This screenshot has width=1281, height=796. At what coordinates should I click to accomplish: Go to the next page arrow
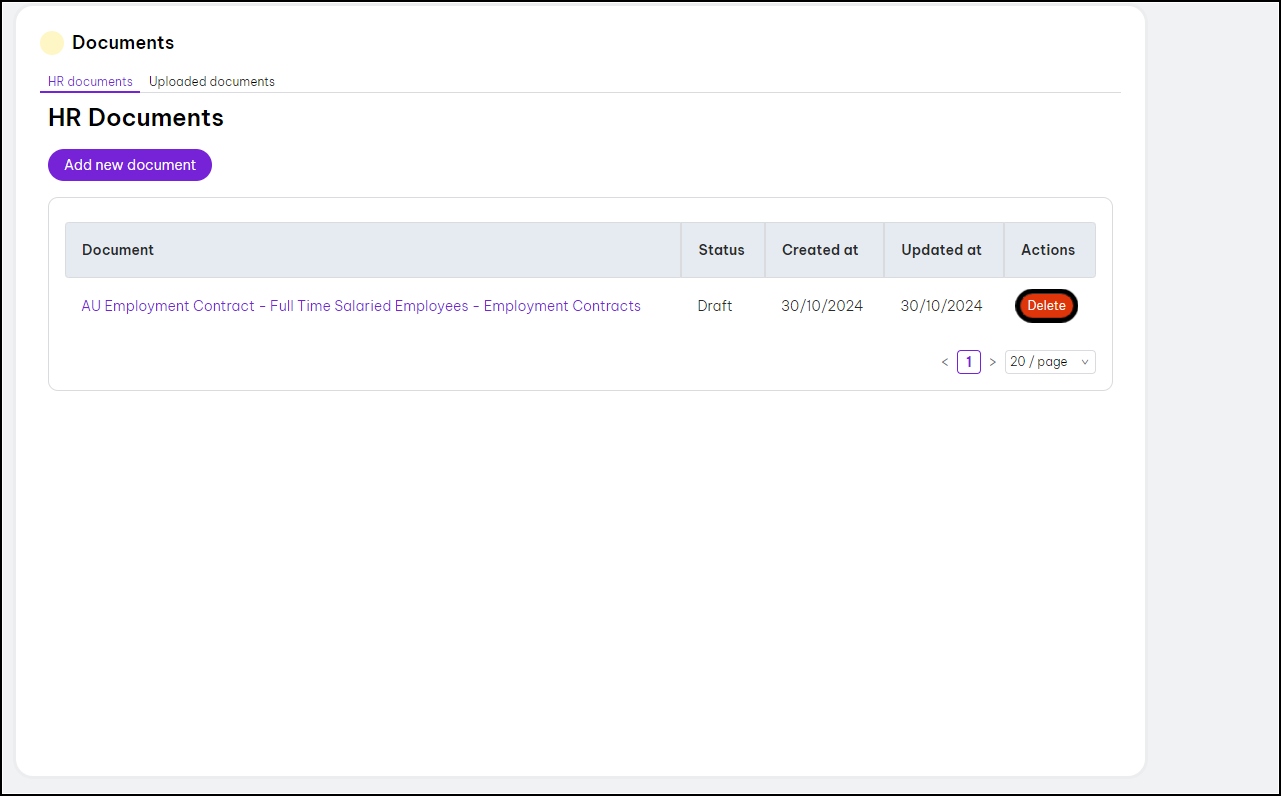[x=992, y=362]
